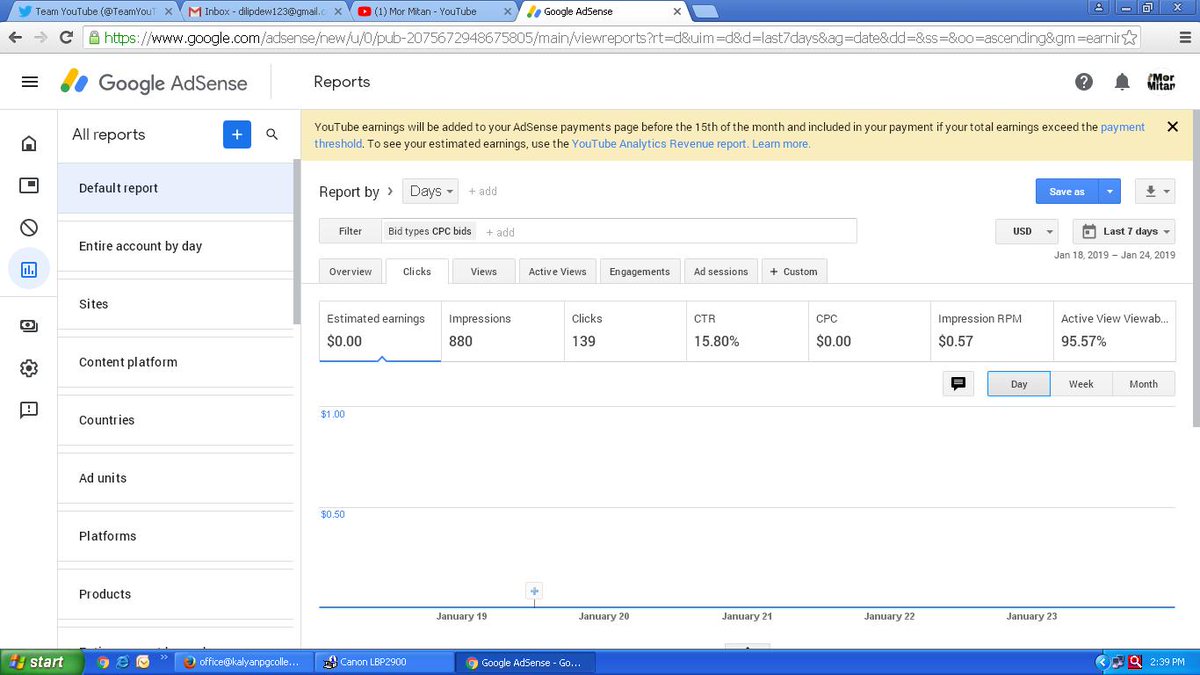Image resolution: width=1200 pixels, height=675 pixels.
Task: Click the chart note plus marker
Action: 534,591
